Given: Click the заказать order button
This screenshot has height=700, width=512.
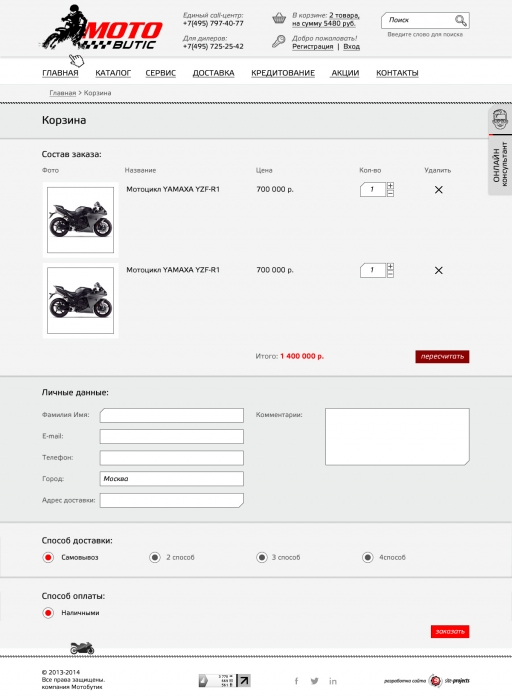Looking at the screenshot, I should tap(450, 632).
